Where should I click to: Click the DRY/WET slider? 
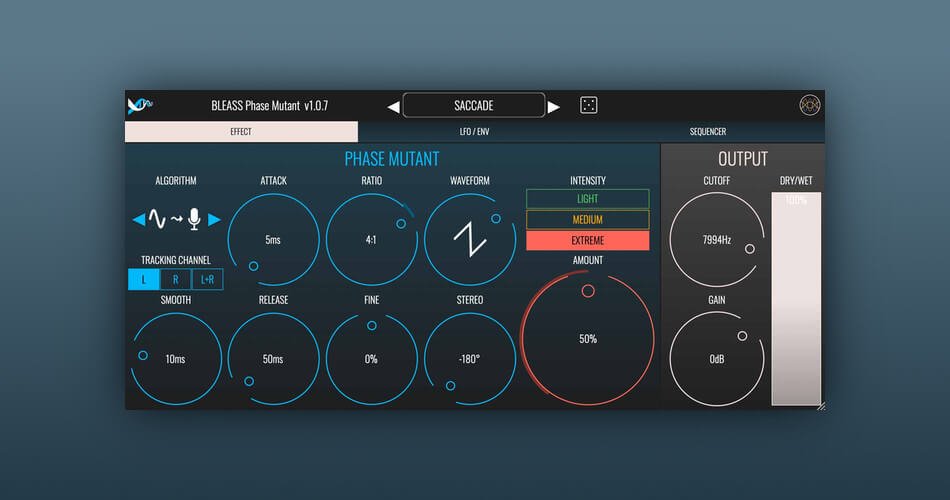[x=795, y=300]
